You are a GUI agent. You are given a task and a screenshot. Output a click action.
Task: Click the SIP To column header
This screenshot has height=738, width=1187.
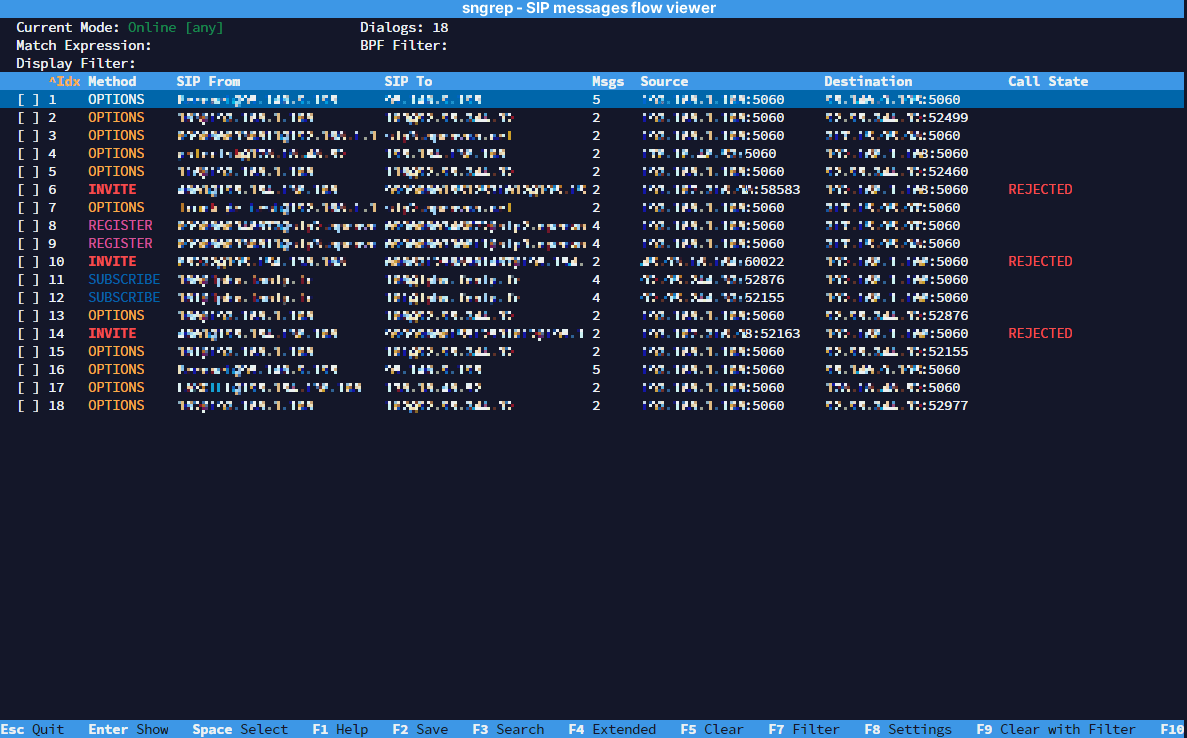point(408,82)
